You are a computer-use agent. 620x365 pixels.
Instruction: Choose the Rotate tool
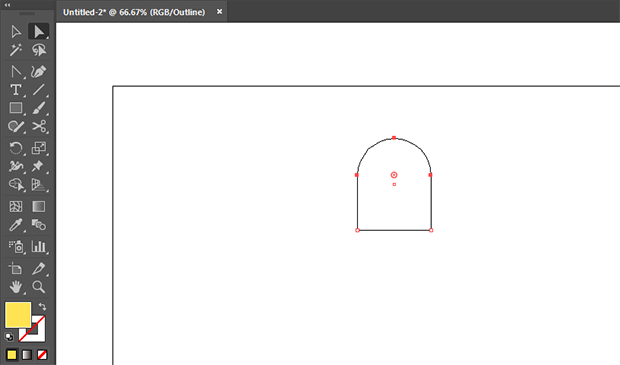(x=16, y=148)
